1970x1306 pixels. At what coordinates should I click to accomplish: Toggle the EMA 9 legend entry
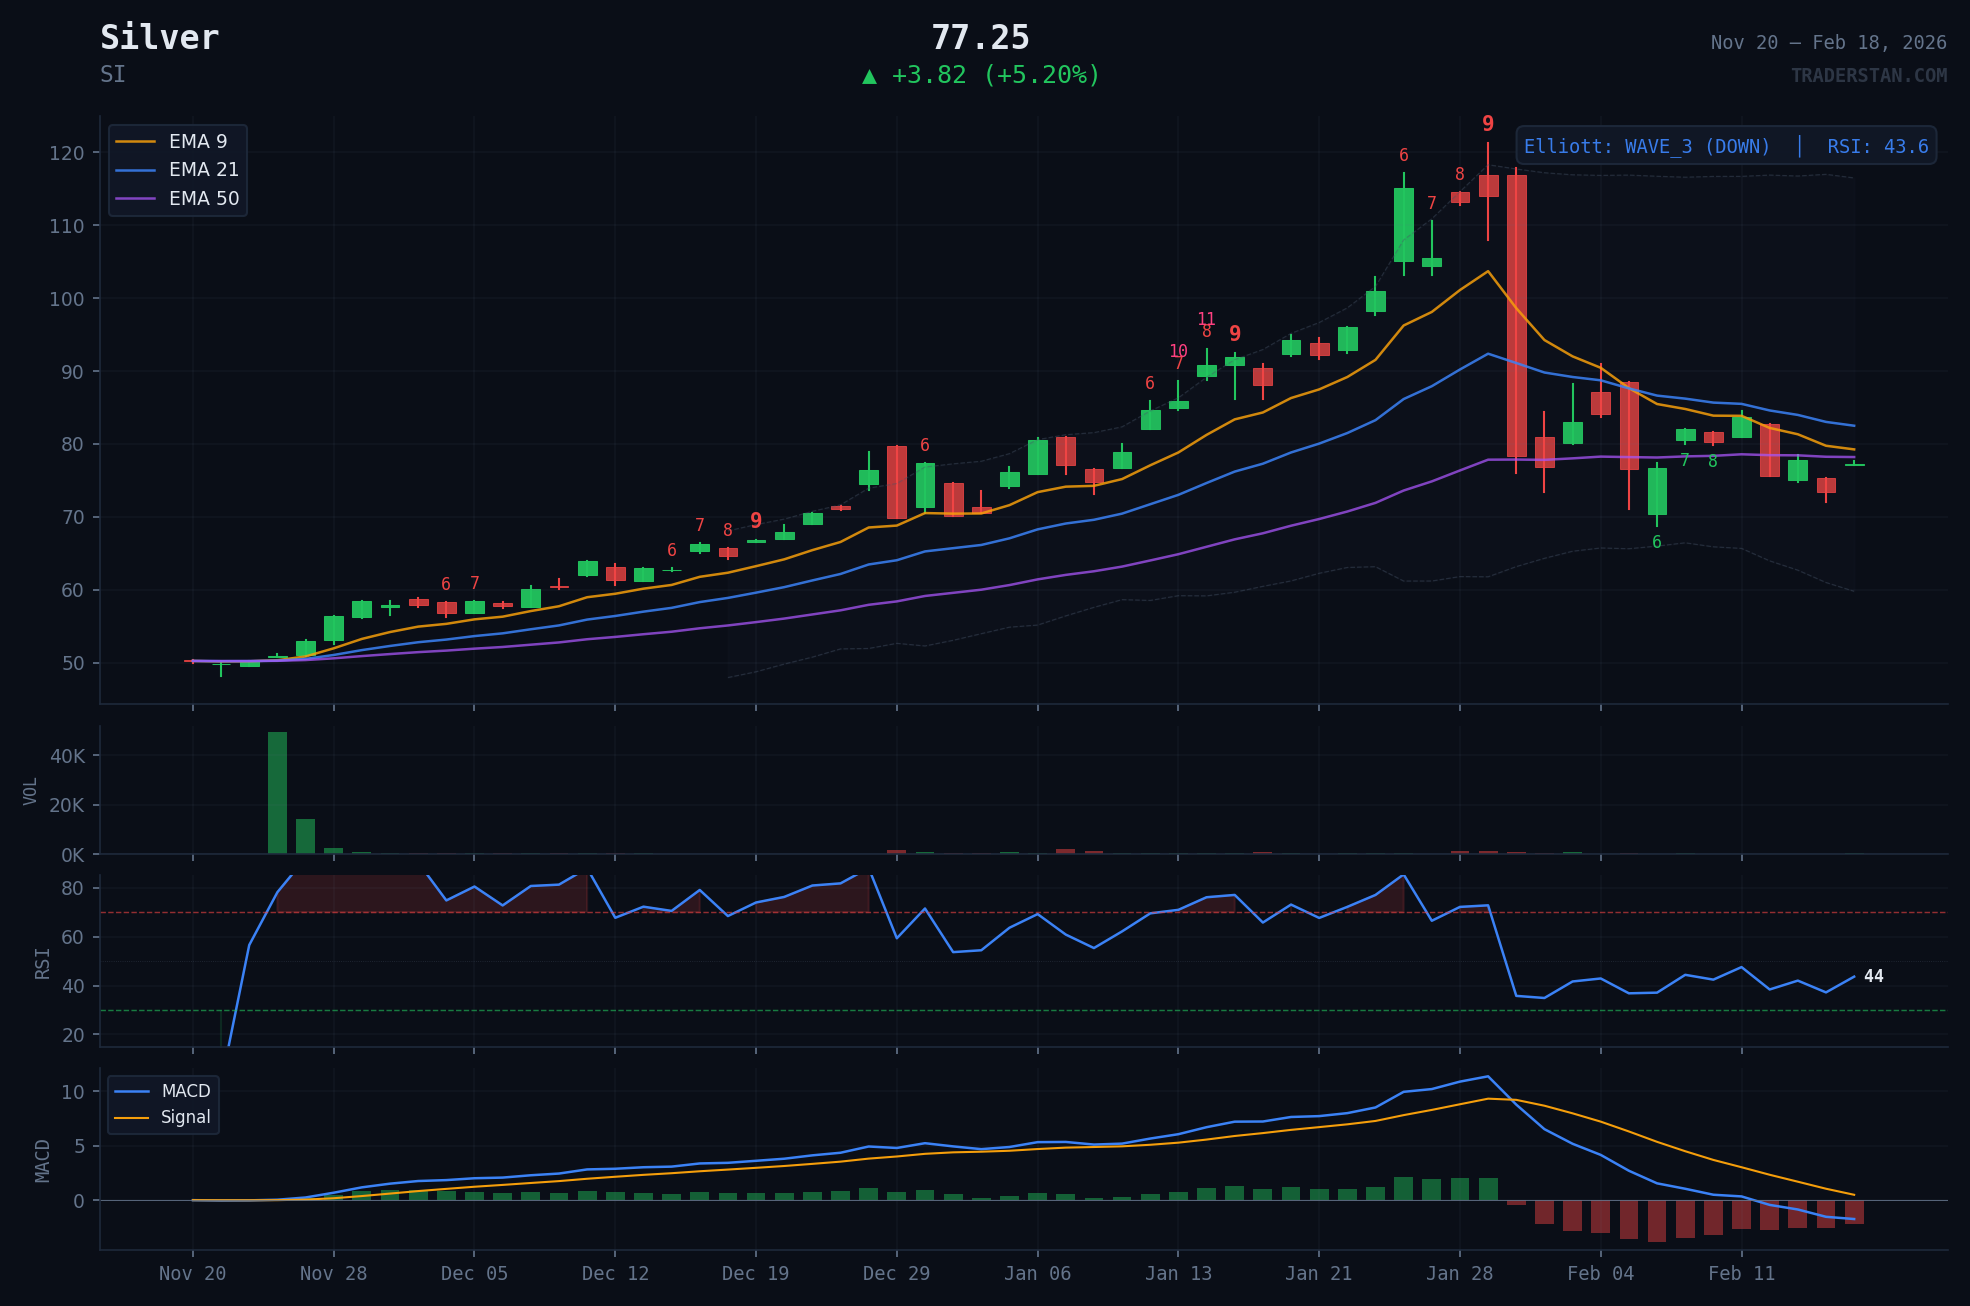click(x=197, y=141)
